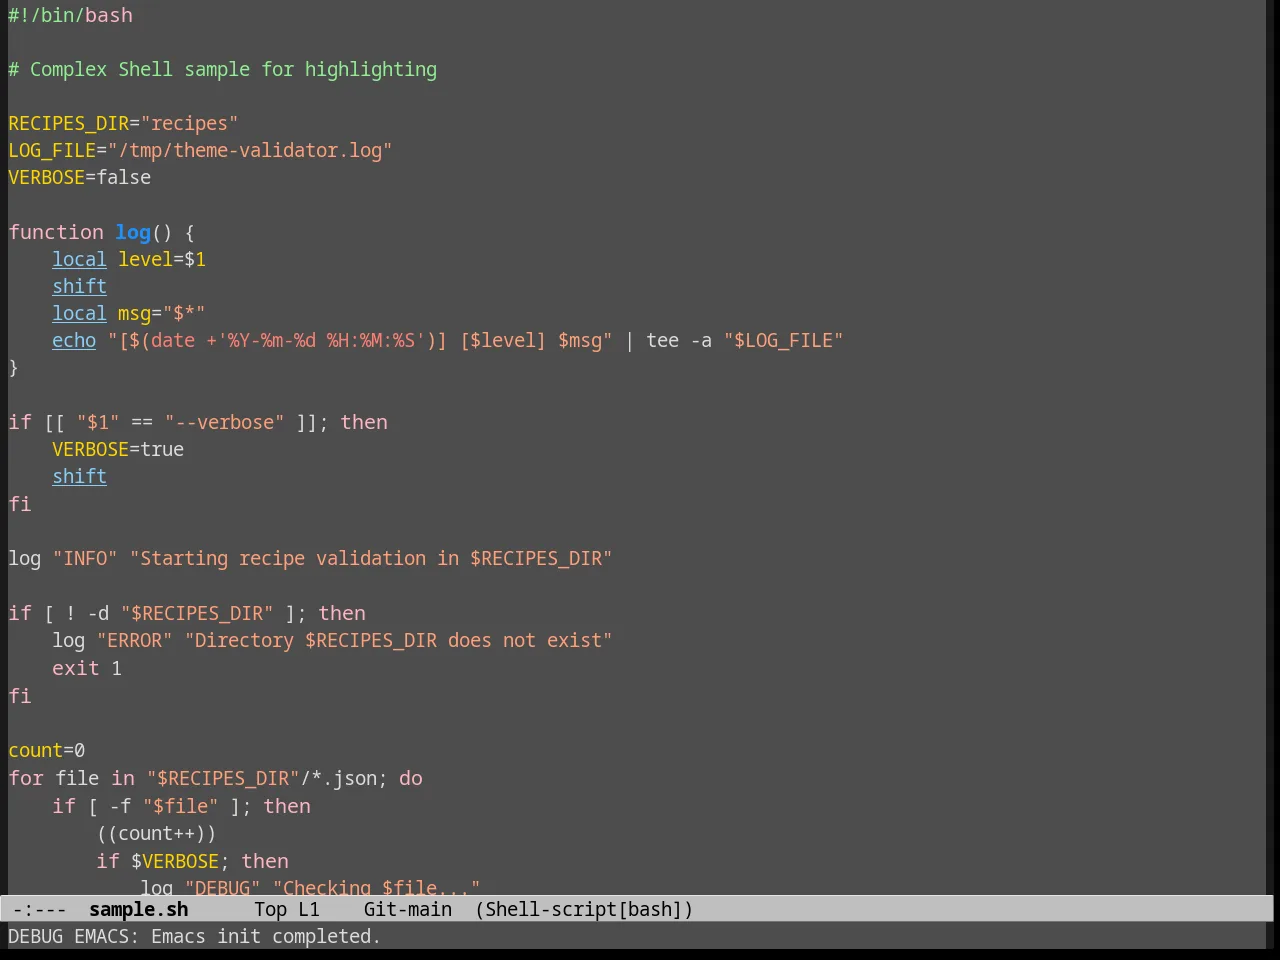Click "Starting recipe validation in $RECIPES_DIR" string
Screen dimensions: 1280x960
click(x=371, y=558)
